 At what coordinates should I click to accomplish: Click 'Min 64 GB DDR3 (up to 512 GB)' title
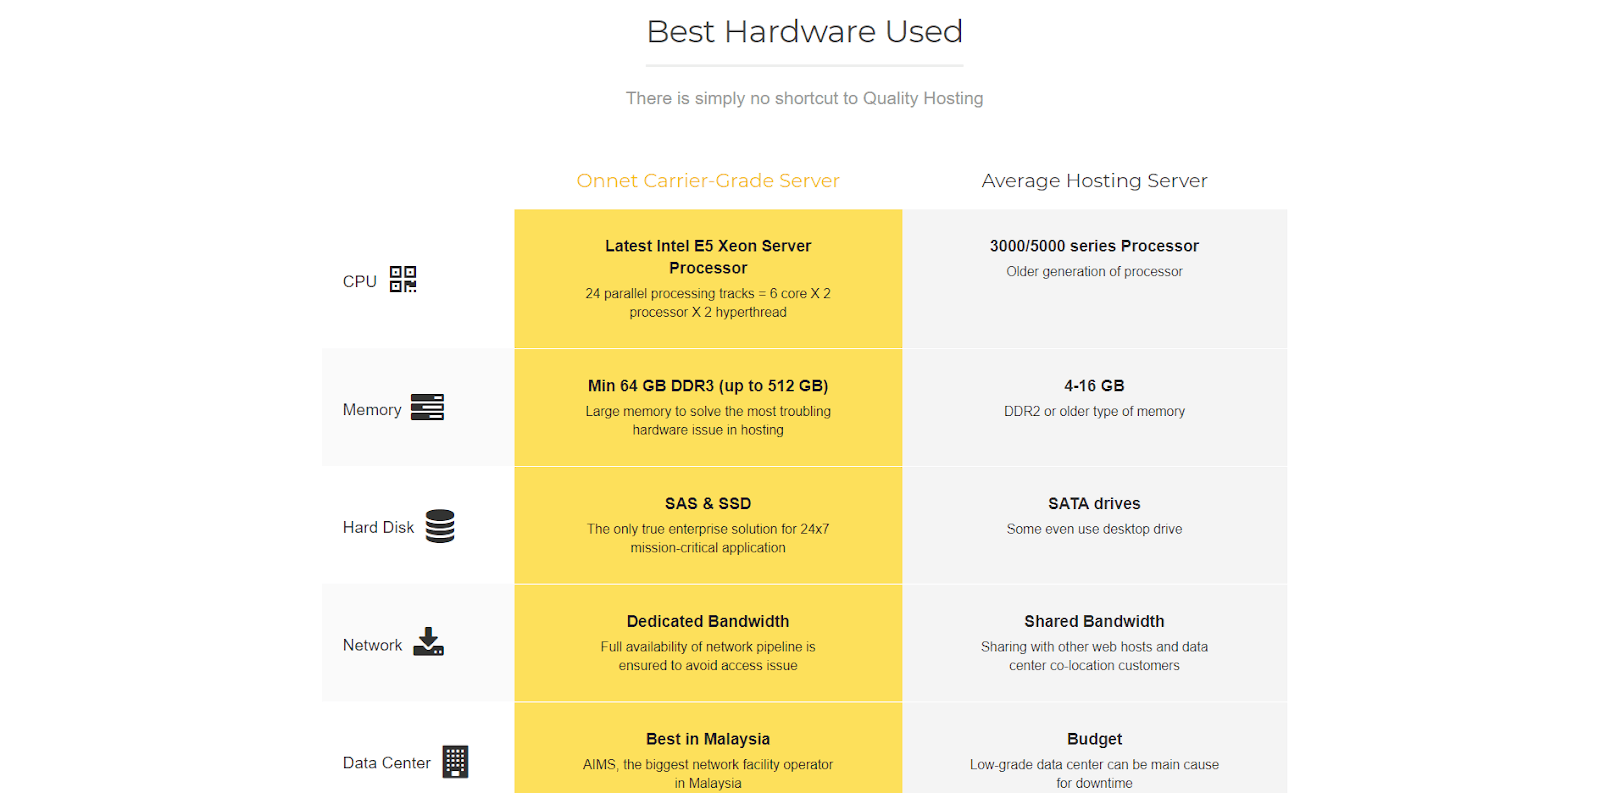click(708, 386)
